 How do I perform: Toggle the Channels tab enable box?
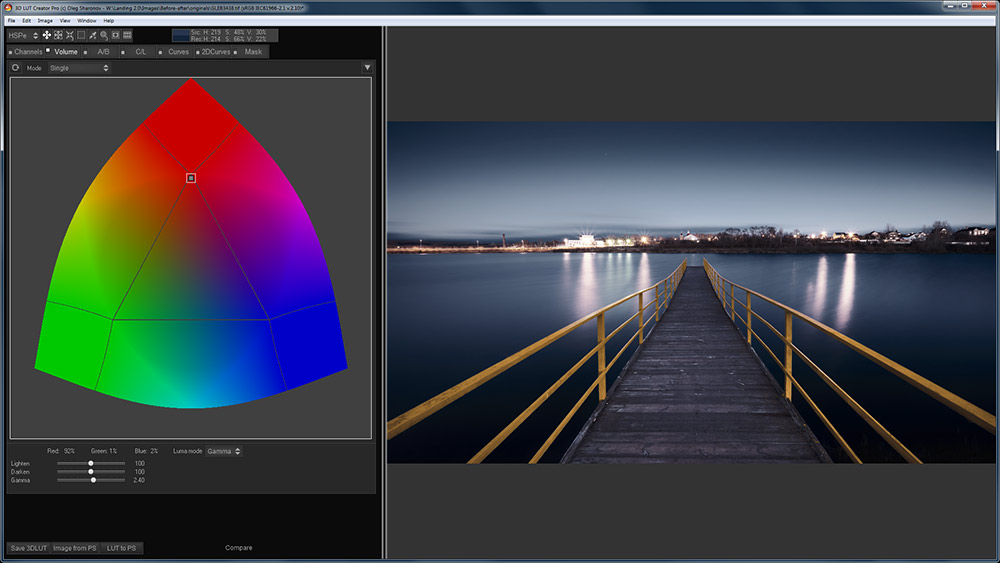click(x=10, y=52)
